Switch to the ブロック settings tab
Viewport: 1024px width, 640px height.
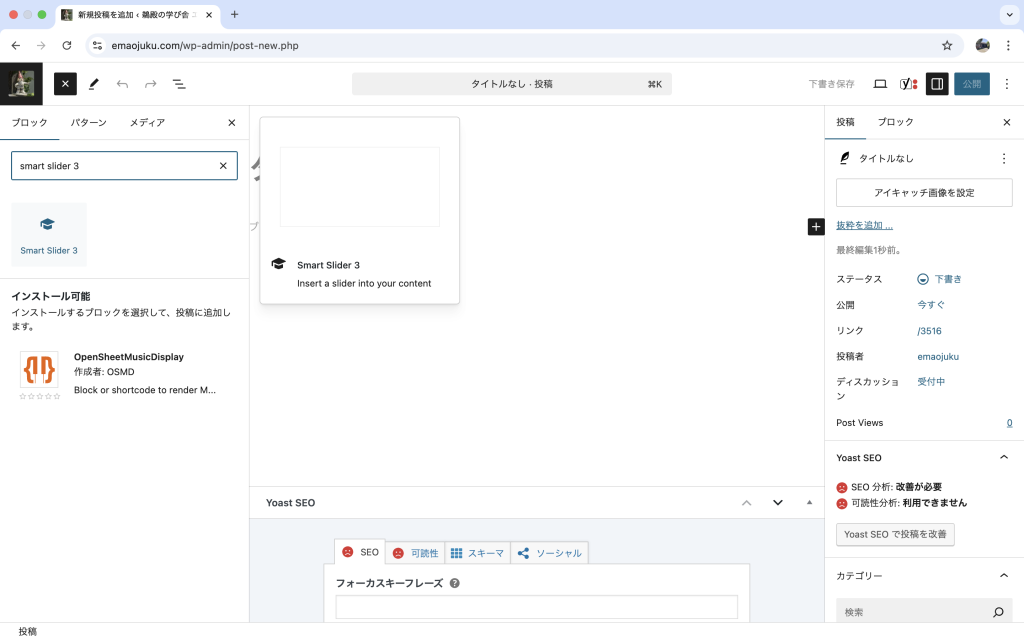(x=895, y=122)
